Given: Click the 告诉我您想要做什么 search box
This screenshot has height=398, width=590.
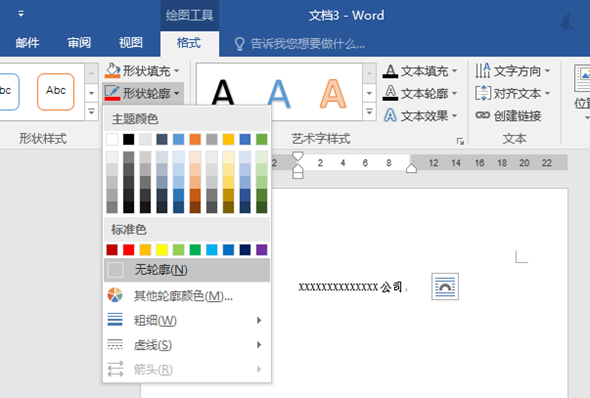Looking at the screenshot, I should pyautogui.click(x=308, y=44).
